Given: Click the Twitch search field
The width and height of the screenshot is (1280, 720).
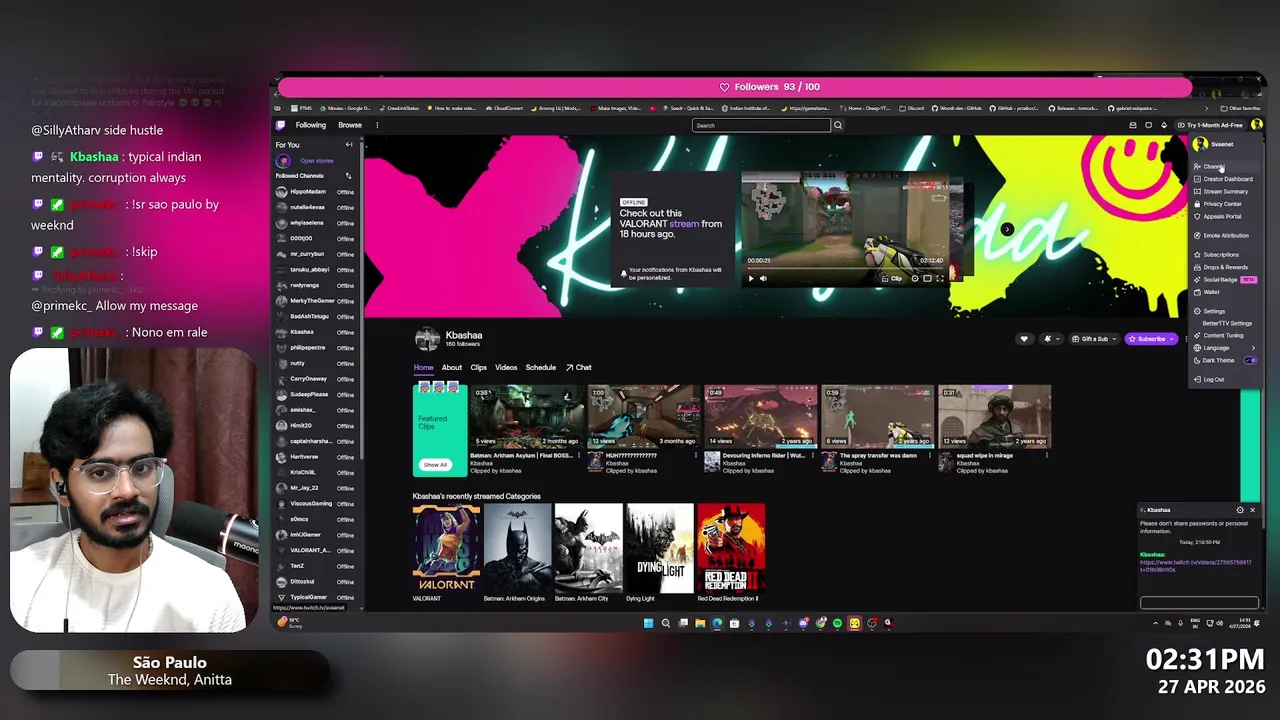Looking at the screenshot, I should pyautogui.click(x=761, y=125).
